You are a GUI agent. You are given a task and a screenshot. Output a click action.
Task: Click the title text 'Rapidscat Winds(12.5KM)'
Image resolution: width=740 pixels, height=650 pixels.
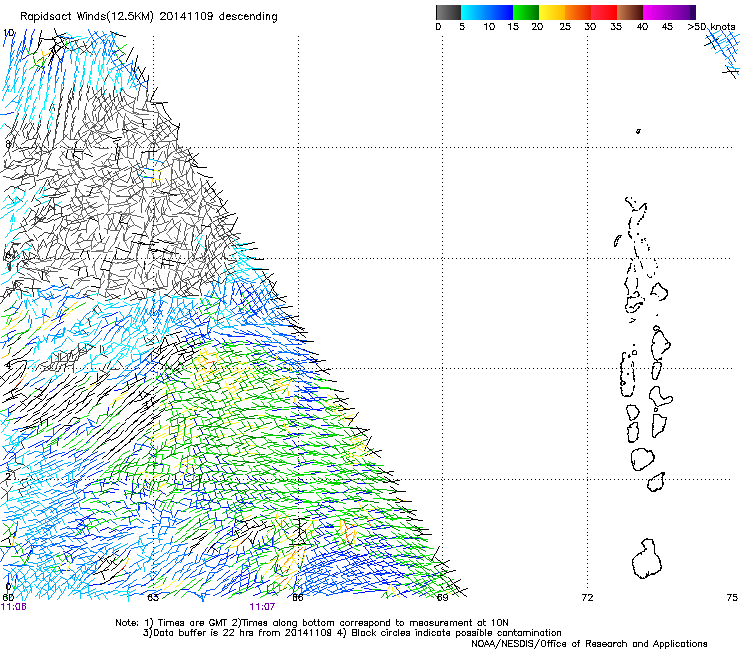coord(87,17)
